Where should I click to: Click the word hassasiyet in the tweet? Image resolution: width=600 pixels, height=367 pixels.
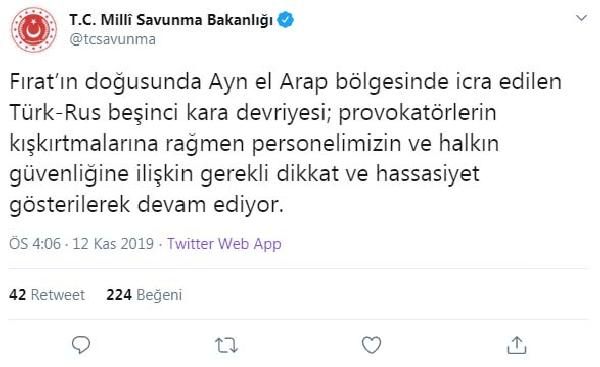coord(427,174)
